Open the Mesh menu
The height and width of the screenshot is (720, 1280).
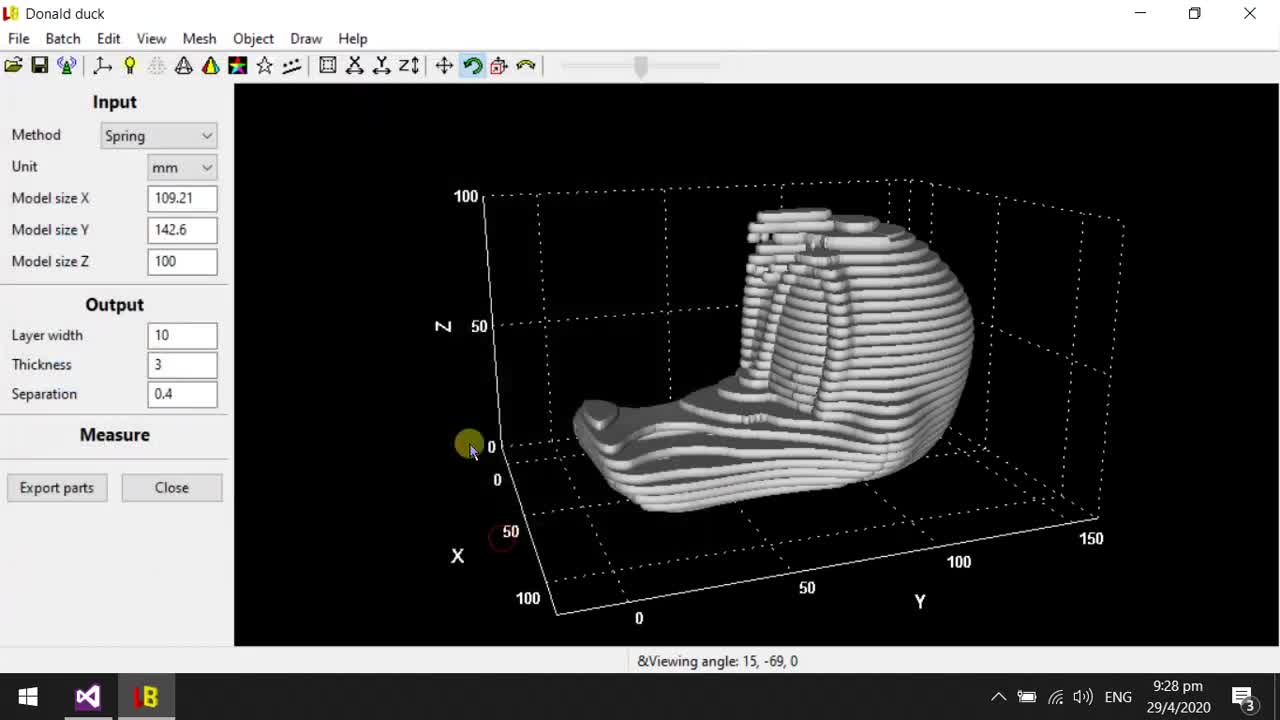pos(199,38)
